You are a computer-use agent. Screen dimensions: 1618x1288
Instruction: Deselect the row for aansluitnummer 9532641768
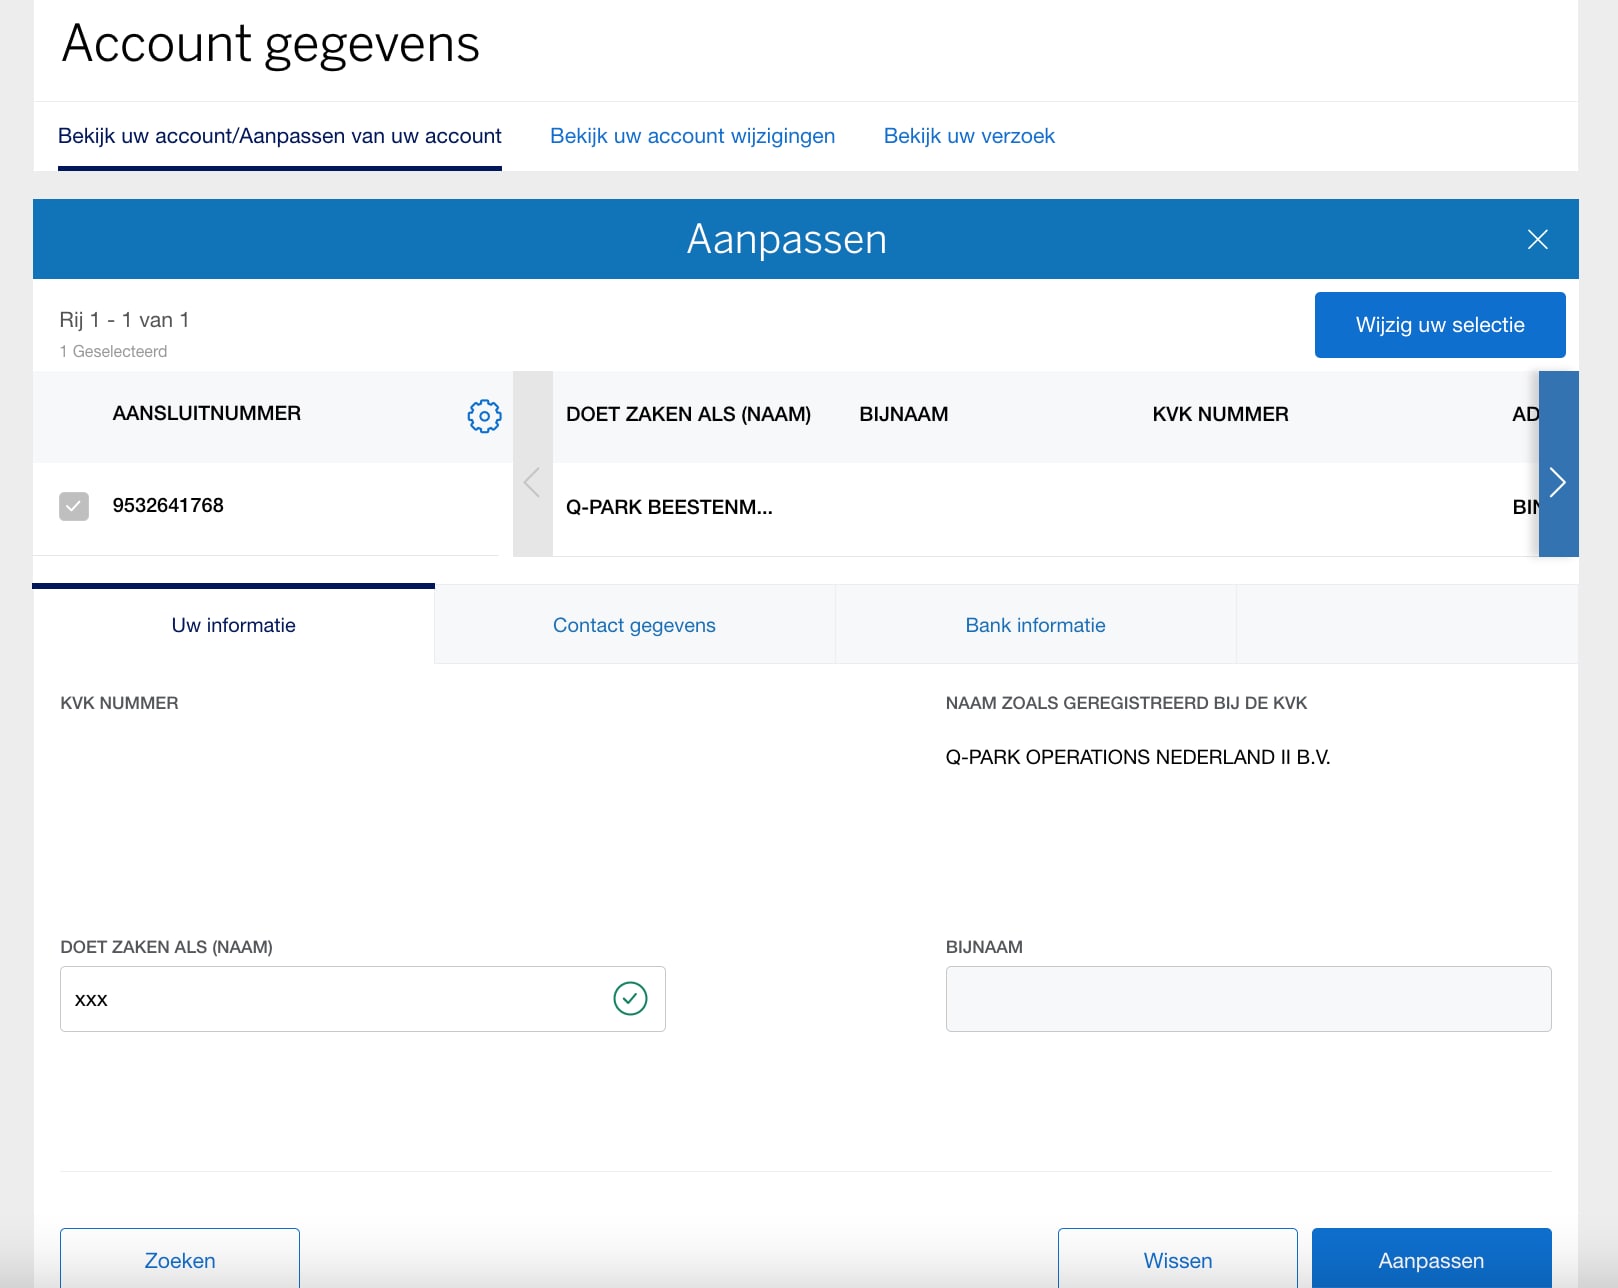pos(74,507)
